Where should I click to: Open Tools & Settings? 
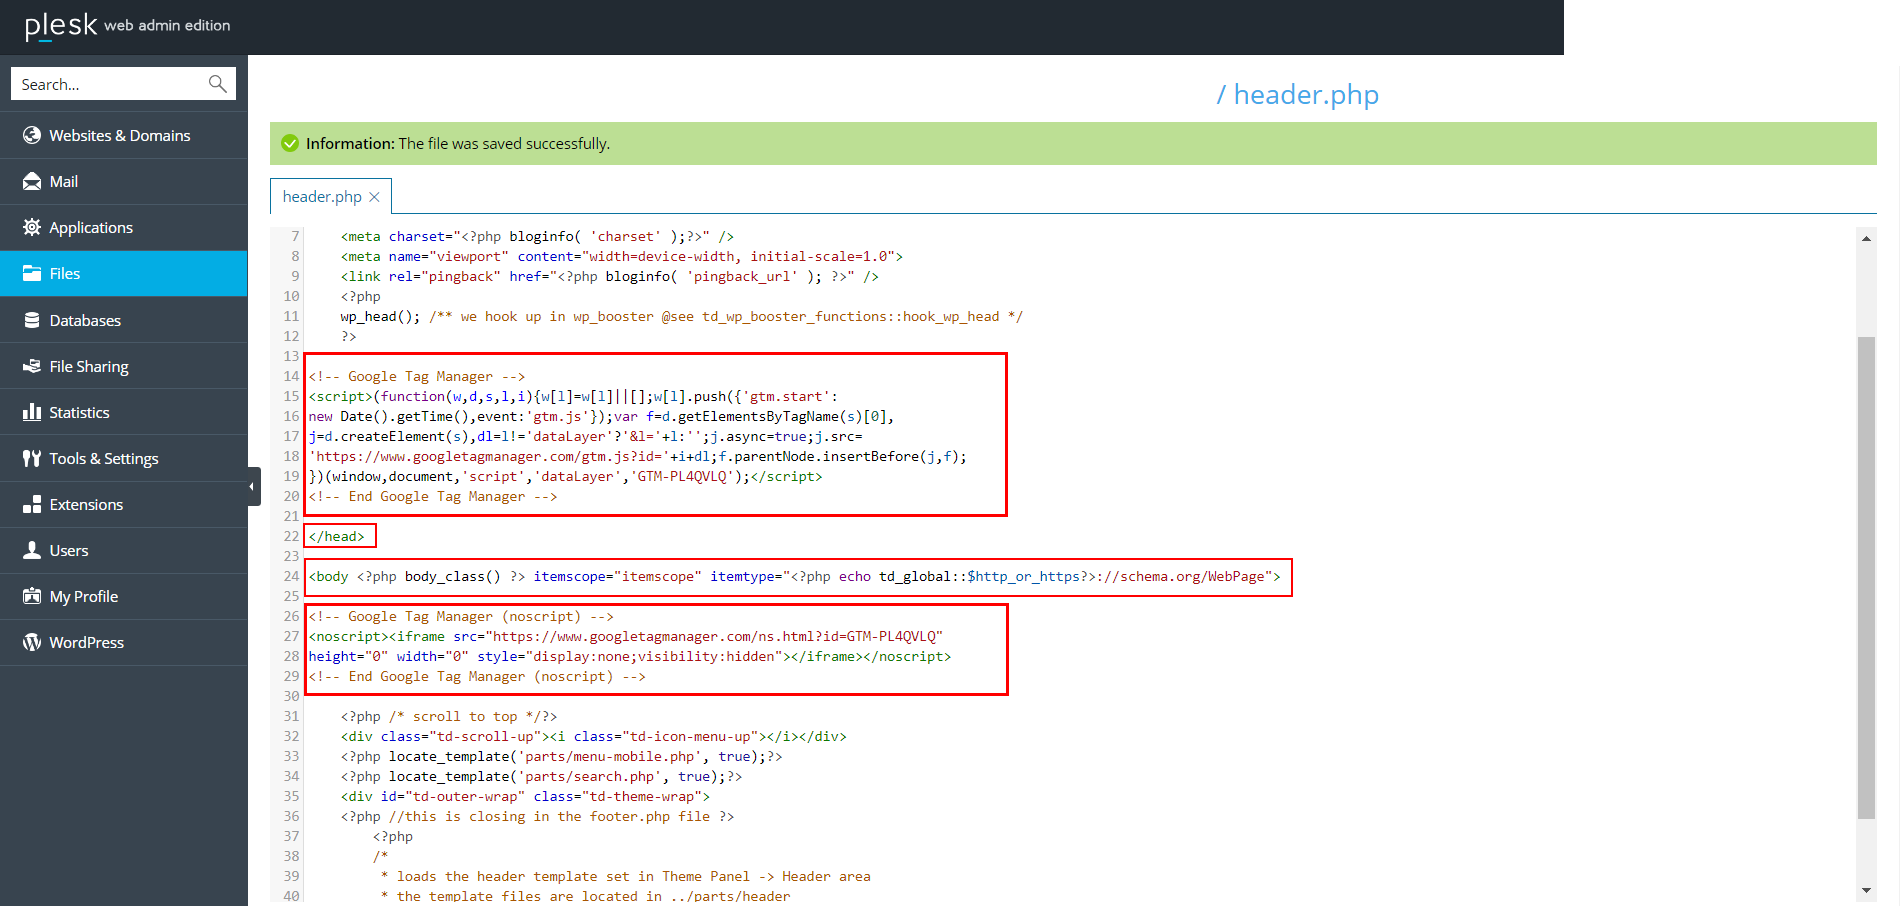coord(123,458)
